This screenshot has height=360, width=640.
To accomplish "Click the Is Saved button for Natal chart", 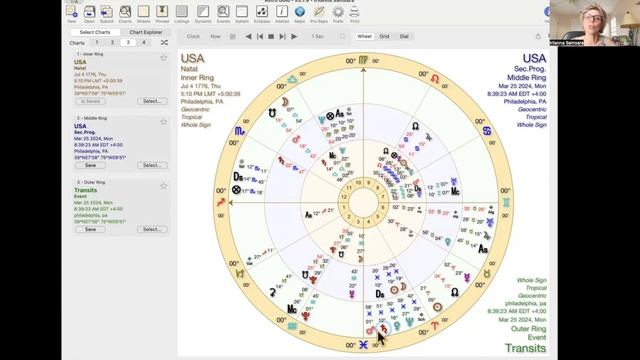I will [90, 101].
